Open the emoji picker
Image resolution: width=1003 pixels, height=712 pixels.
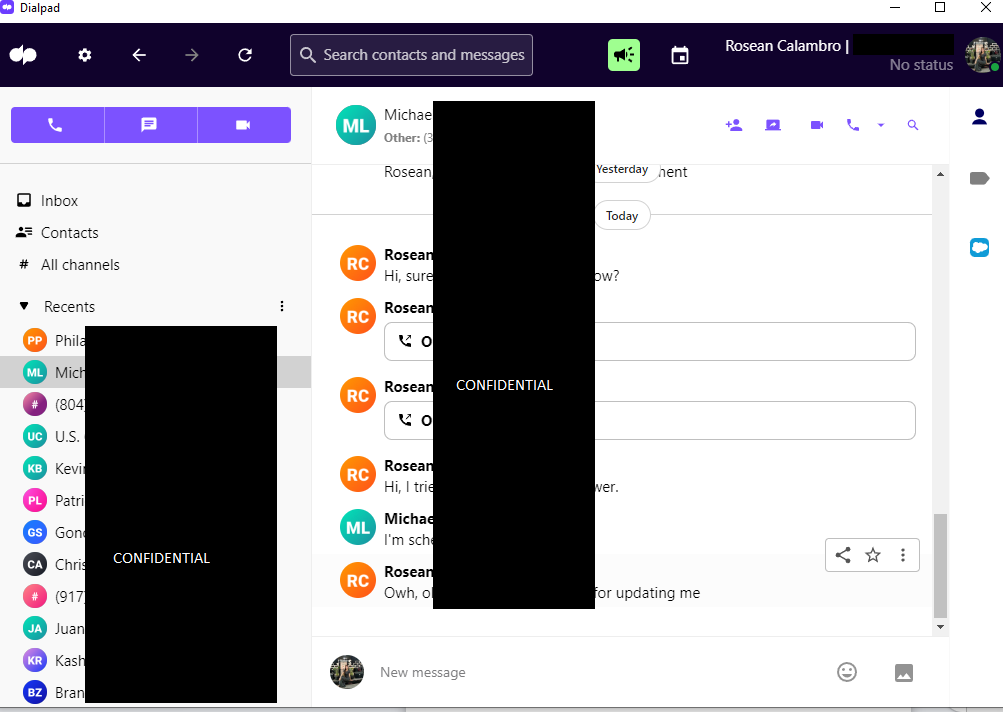coord(847,672)
